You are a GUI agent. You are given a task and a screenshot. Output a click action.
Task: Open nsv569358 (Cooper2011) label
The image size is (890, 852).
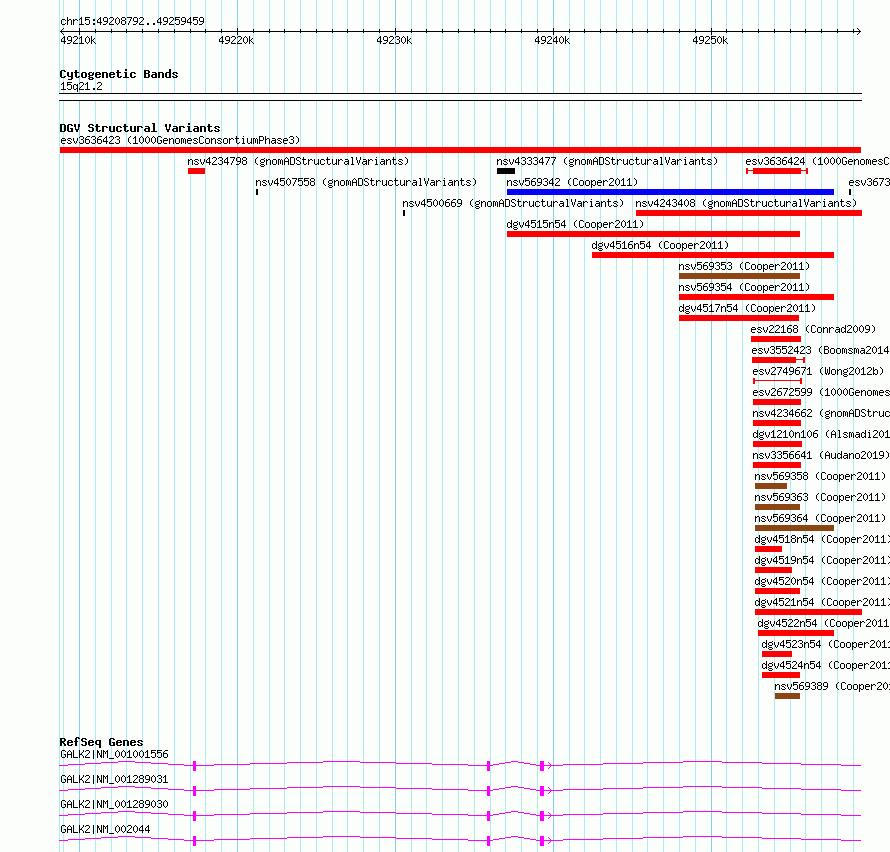pyautogui.click(x=820, y=476)
